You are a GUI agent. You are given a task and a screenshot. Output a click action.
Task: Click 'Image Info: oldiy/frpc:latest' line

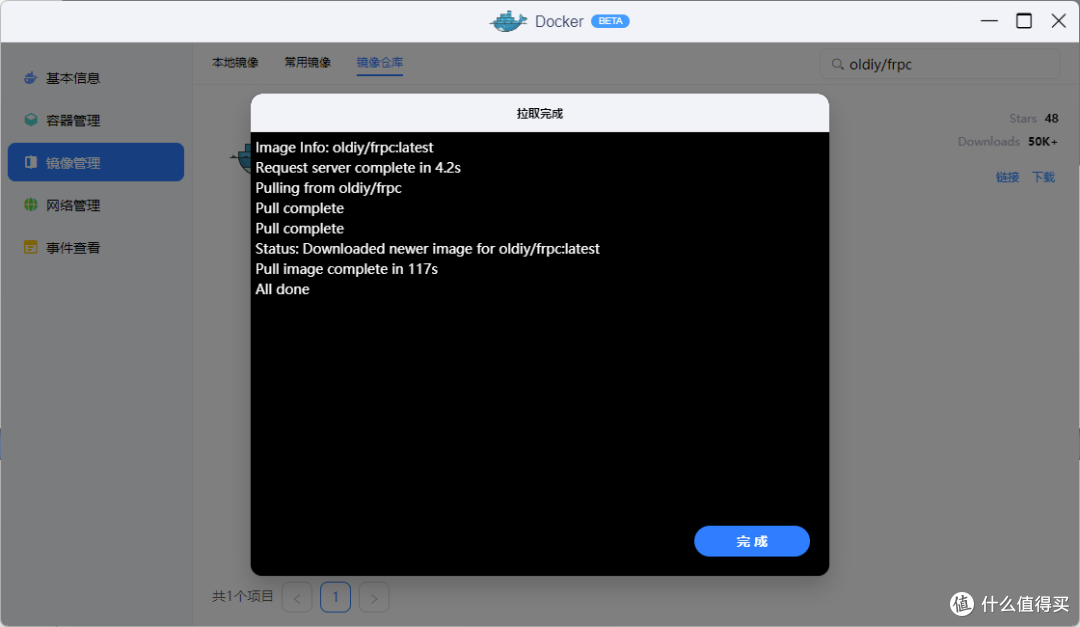tap(344, 147)
